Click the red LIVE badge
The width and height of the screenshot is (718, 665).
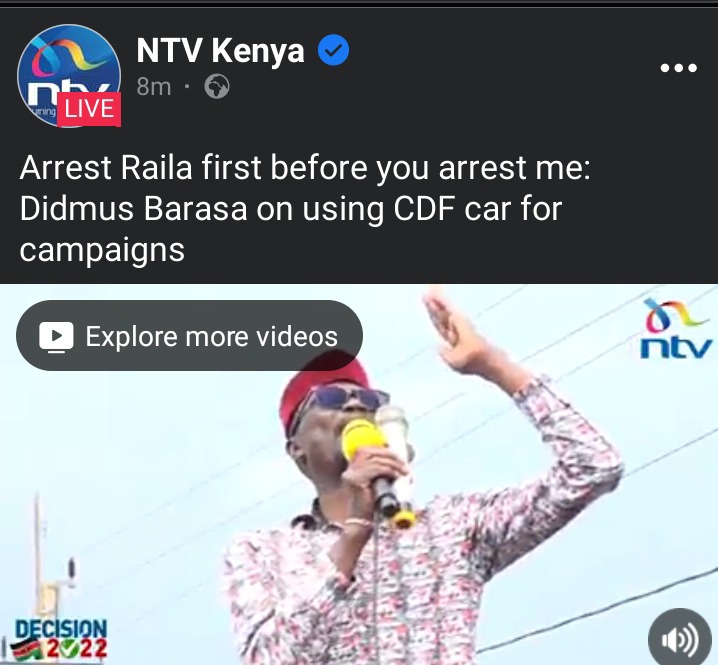point(89,109)
